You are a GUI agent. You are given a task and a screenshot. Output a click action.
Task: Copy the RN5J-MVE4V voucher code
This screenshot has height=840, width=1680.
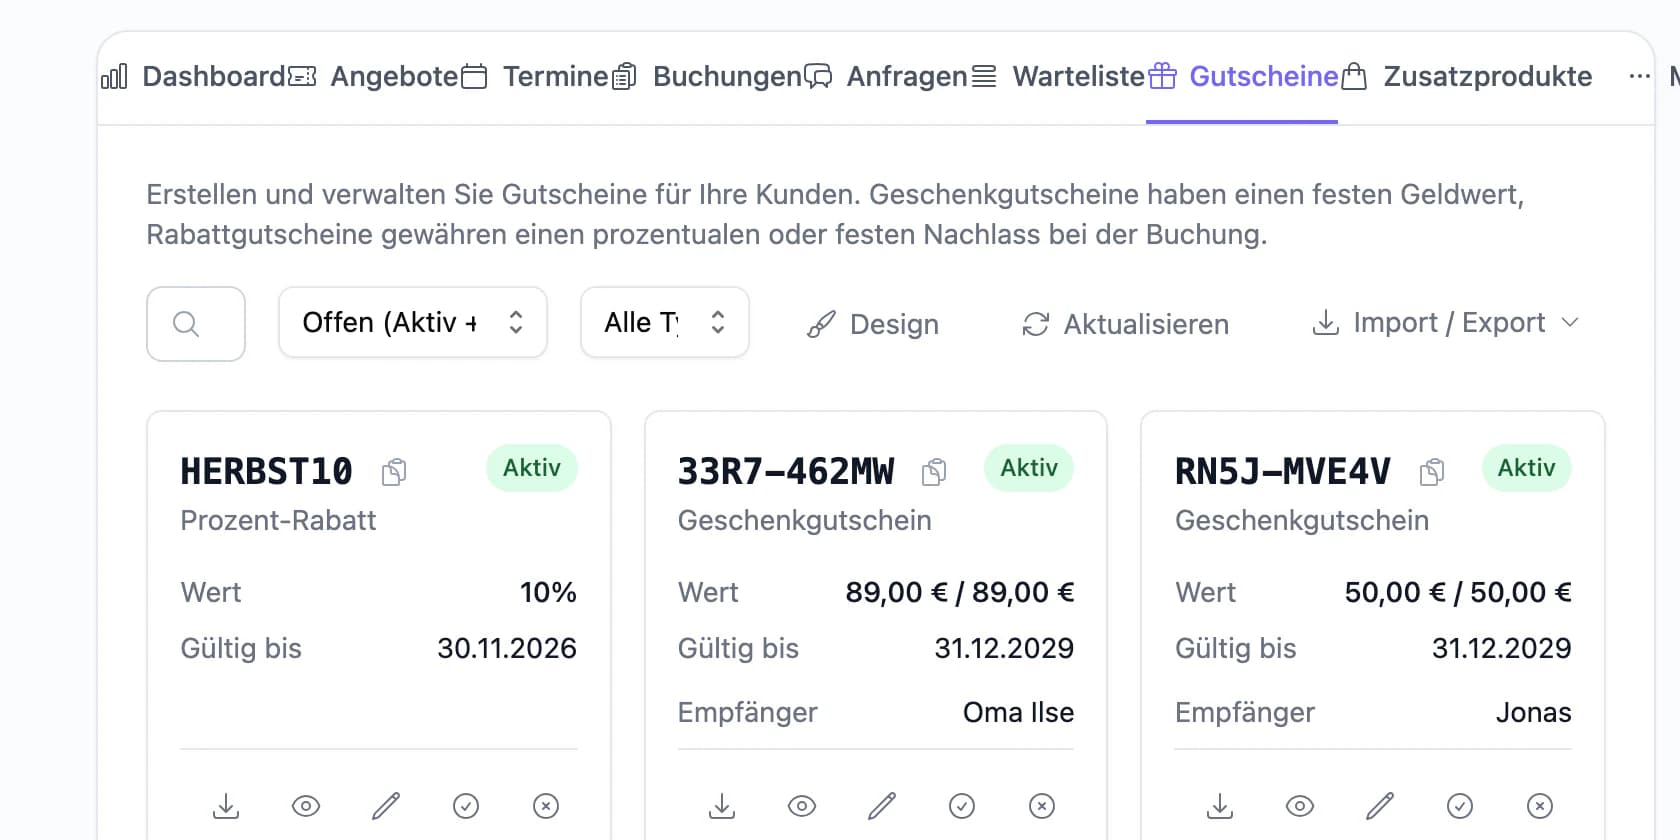coord(1432,471)
